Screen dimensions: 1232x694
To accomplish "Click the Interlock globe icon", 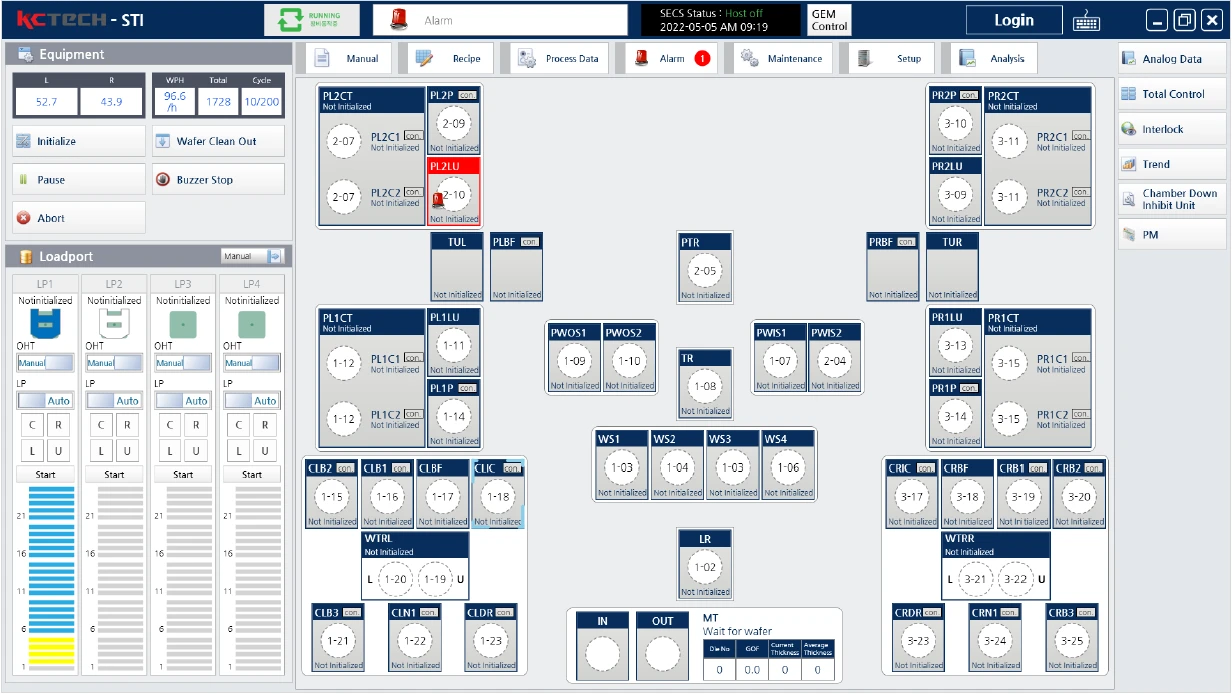I will [1128, 129].
